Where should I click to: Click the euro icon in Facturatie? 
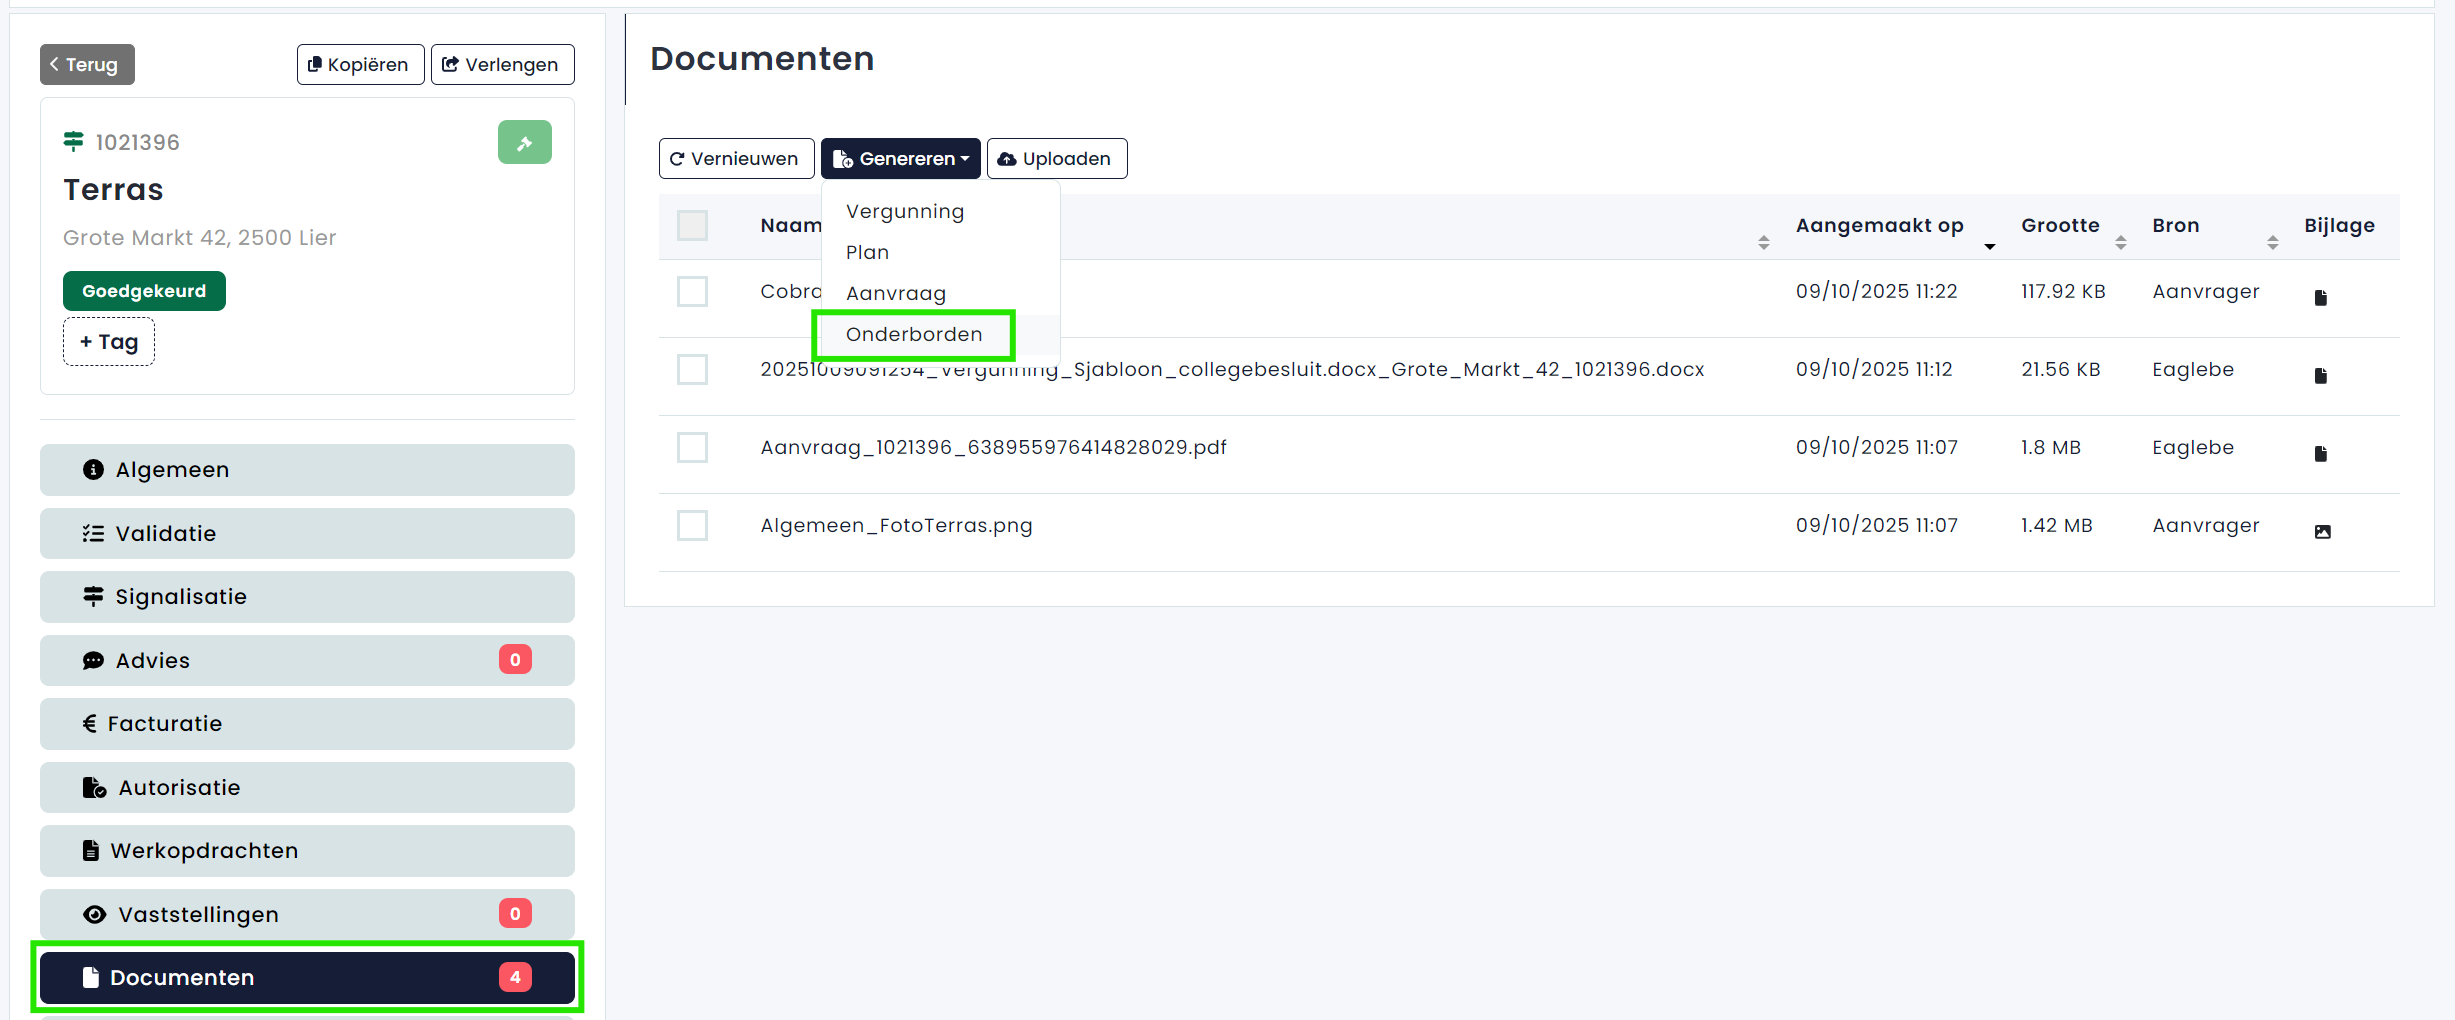click(x=90, y=724)
